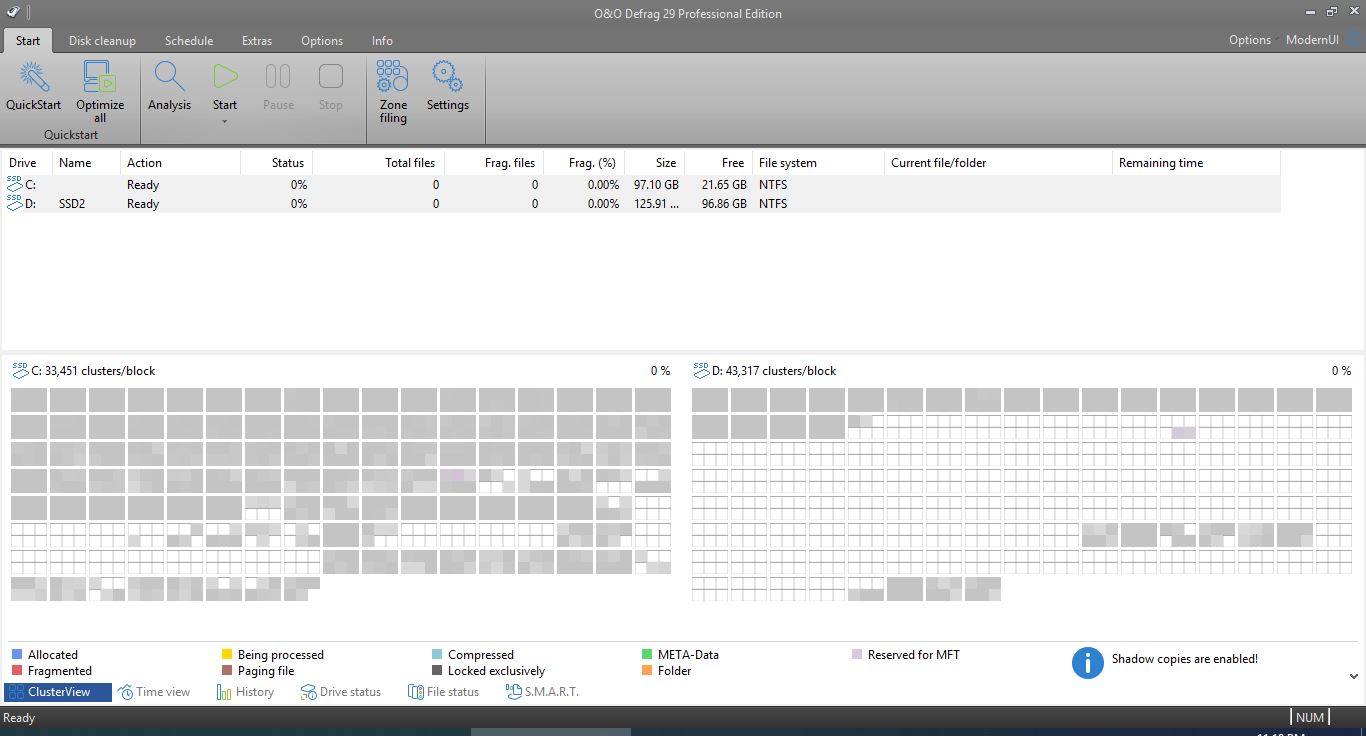Click the SSD2 name cell

[x=74, y=204]
